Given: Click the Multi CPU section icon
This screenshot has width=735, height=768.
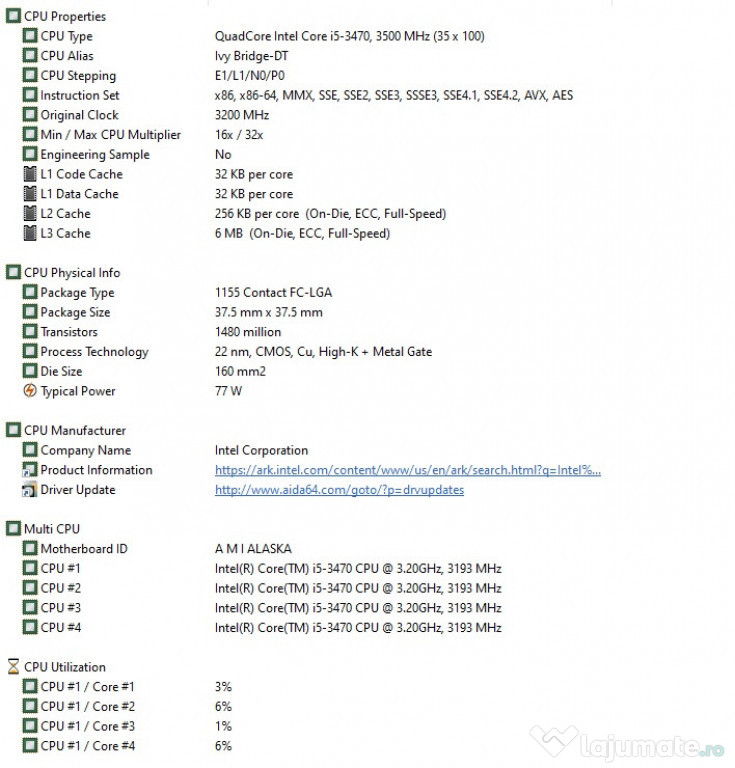Looking at the screenshot, I should tap(13, 529).
